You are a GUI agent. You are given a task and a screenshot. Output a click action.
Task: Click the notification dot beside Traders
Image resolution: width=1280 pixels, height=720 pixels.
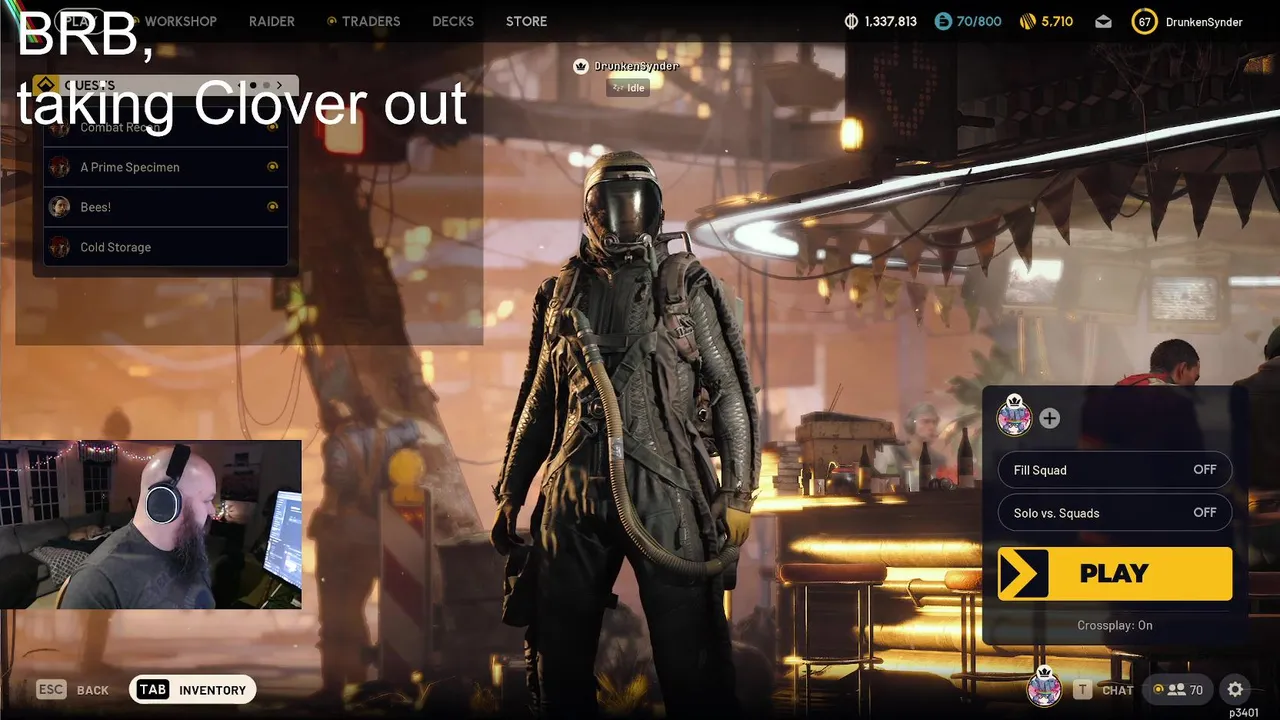coord(332,21)
